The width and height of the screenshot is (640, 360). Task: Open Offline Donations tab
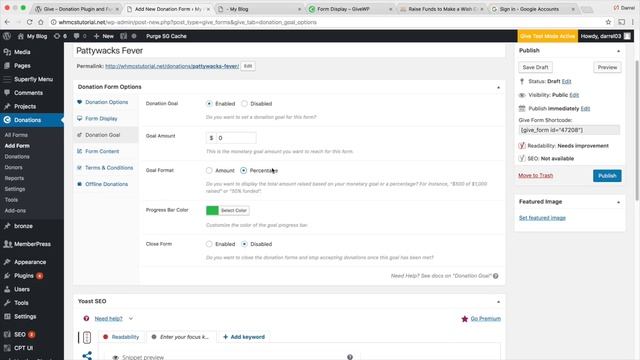pyautogui.click(x=107, y=184)
